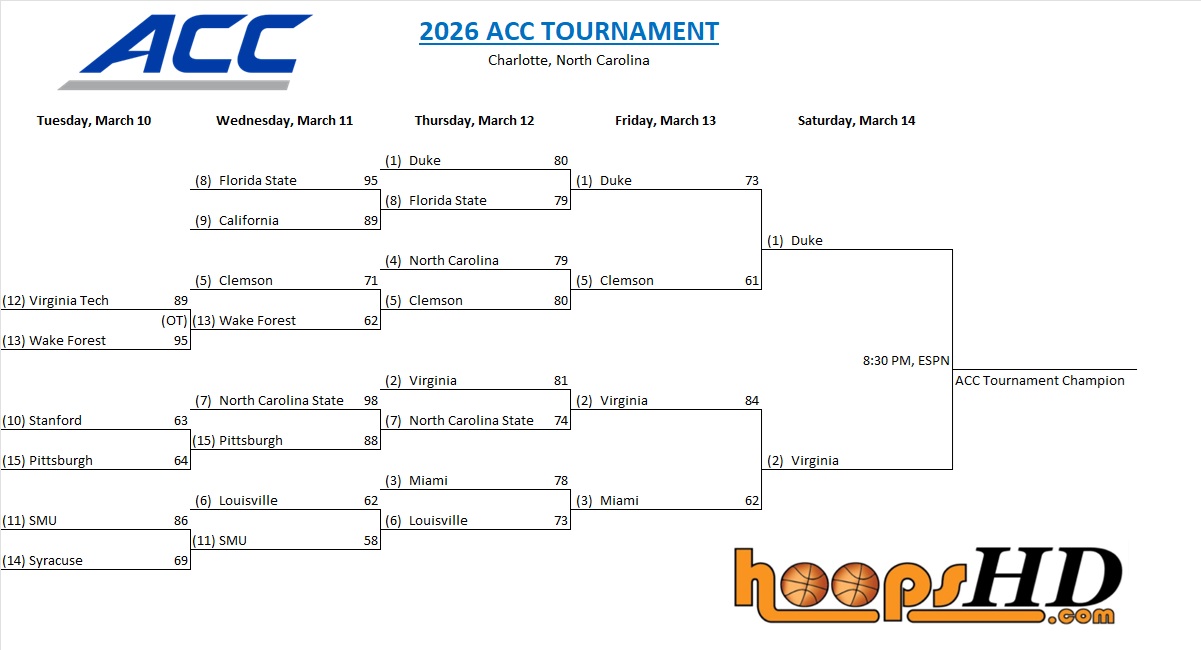Click the Thursday, March 12 header

474,121
